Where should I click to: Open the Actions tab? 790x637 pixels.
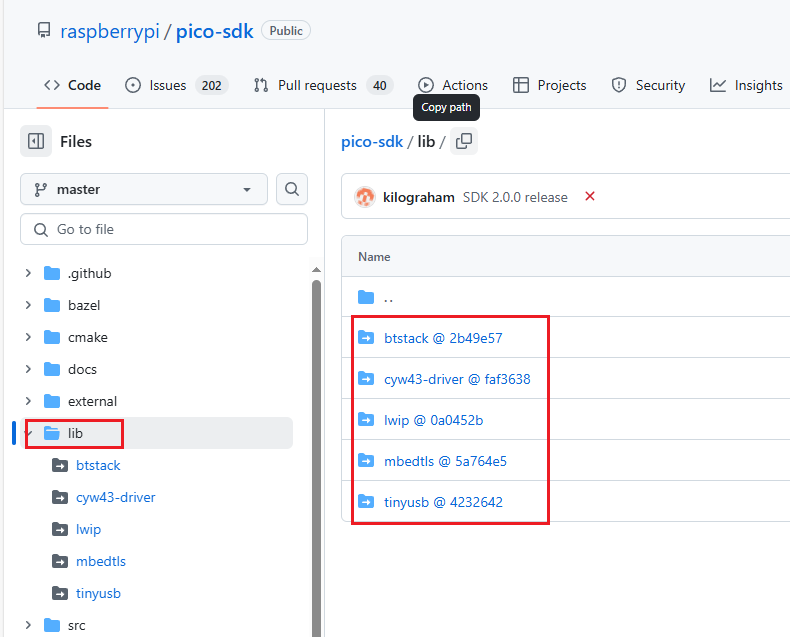[x=453, y=85]
